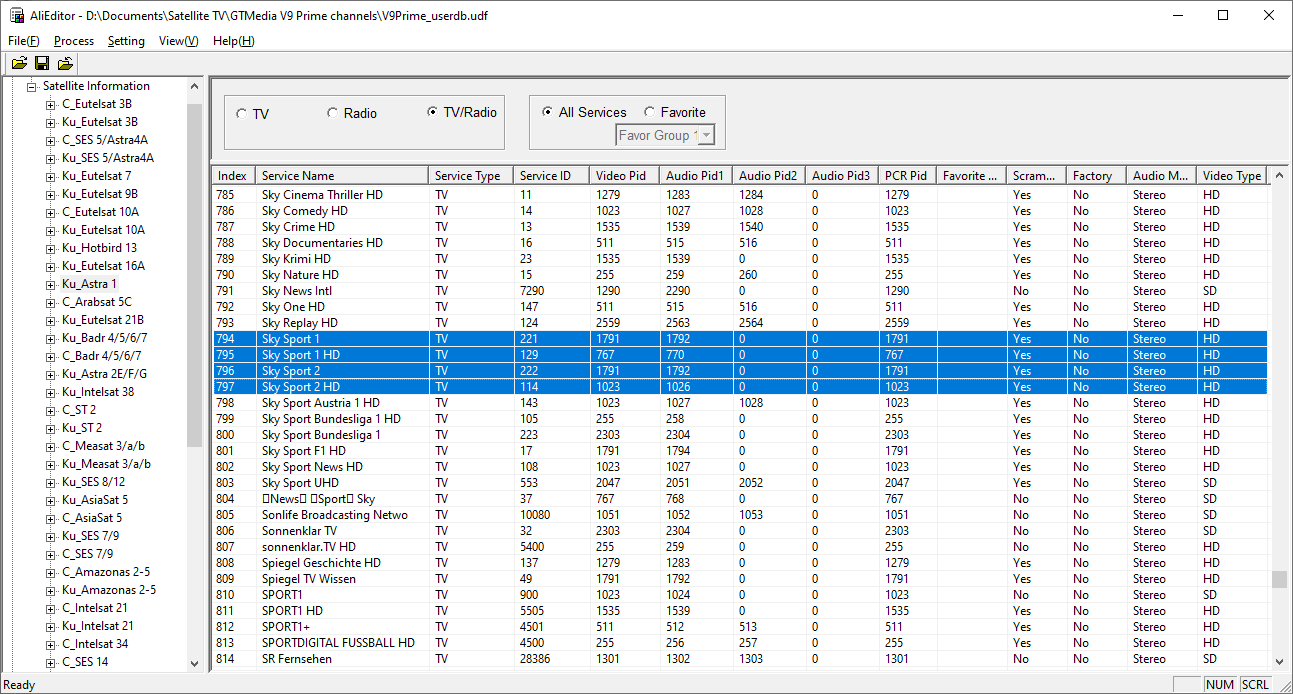Select Ku_Amazonas 2-5 satellite

coord(109,590)
